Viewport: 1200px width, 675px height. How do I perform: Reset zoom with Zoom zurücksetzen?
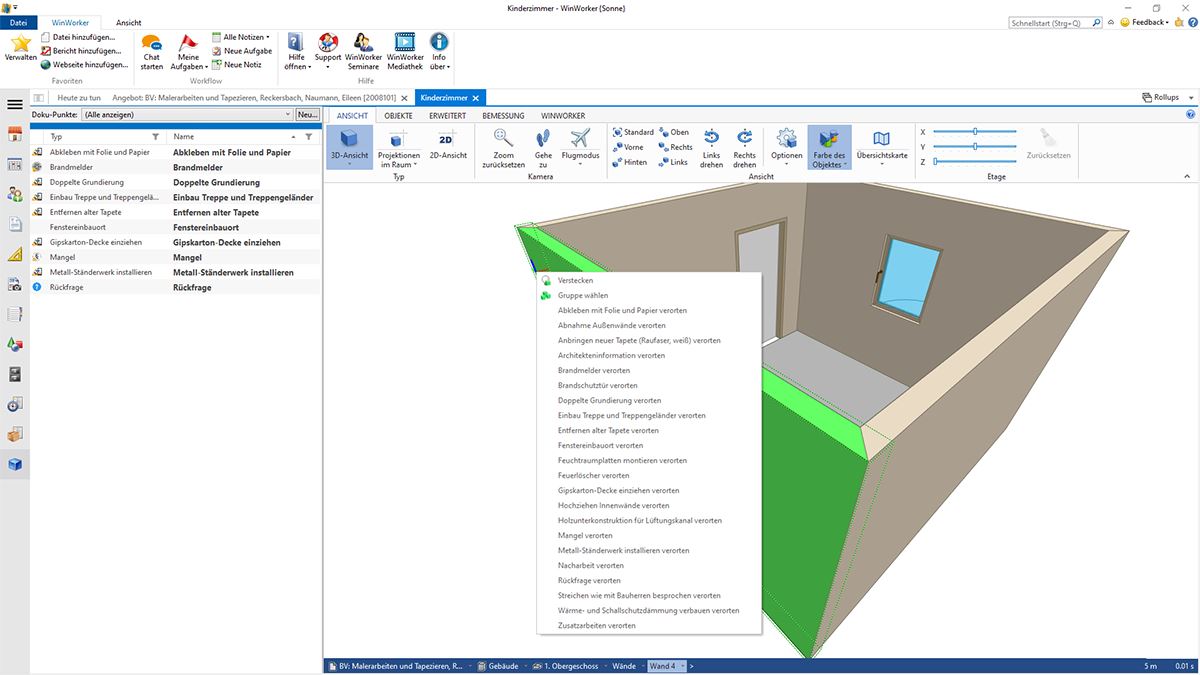[503, 148]
